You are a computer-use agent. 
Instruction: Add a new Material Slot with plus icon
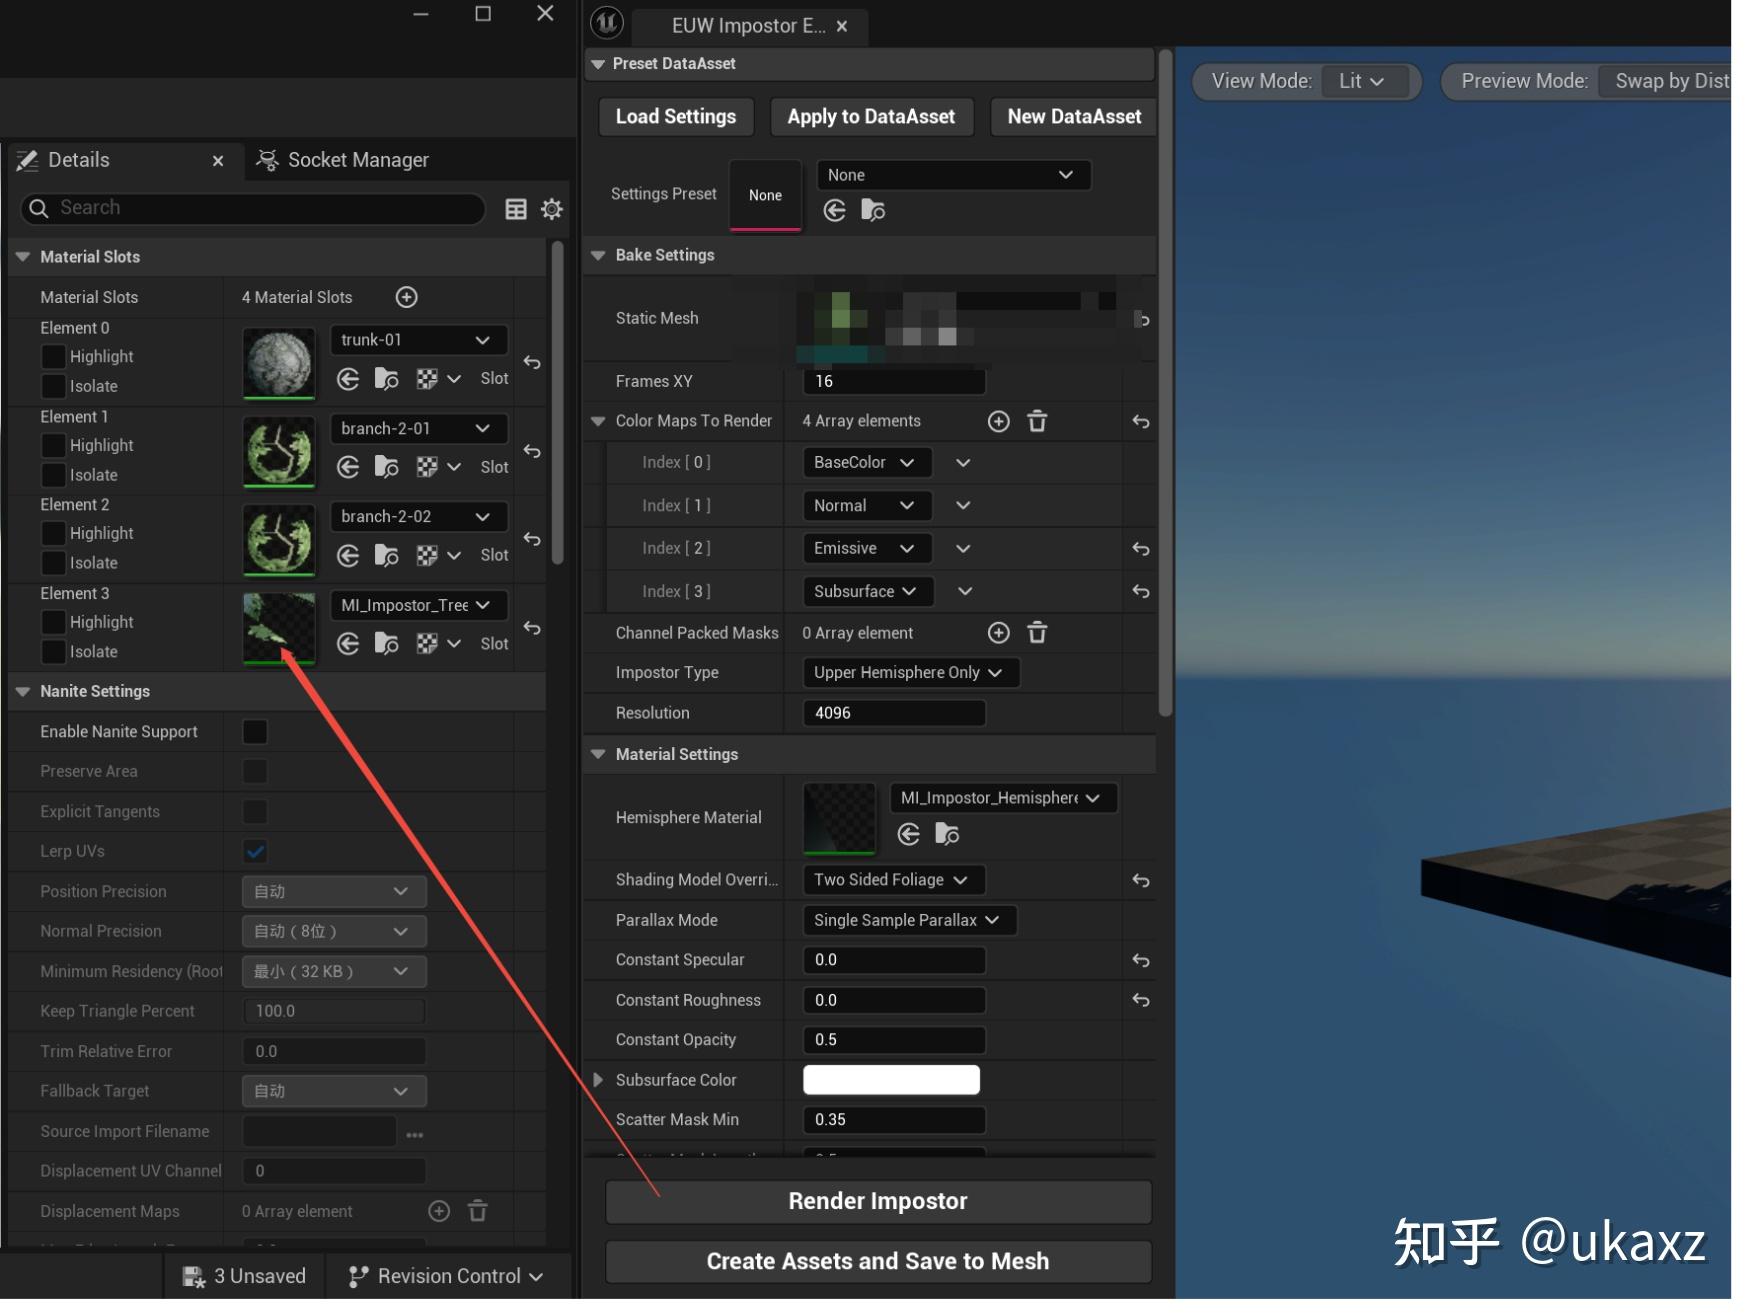pos(406,296)
